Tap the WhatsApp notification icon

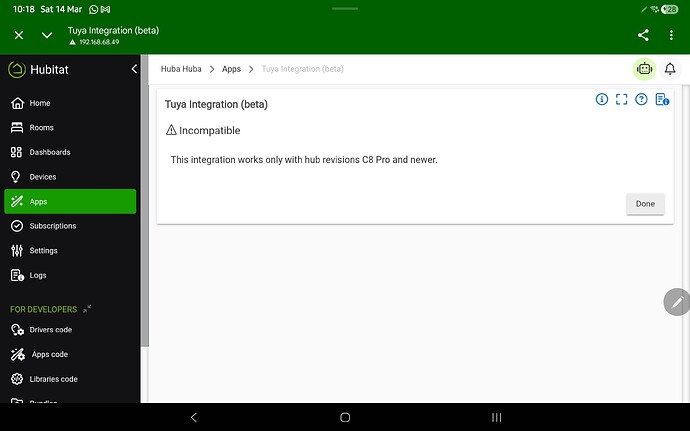93,9
